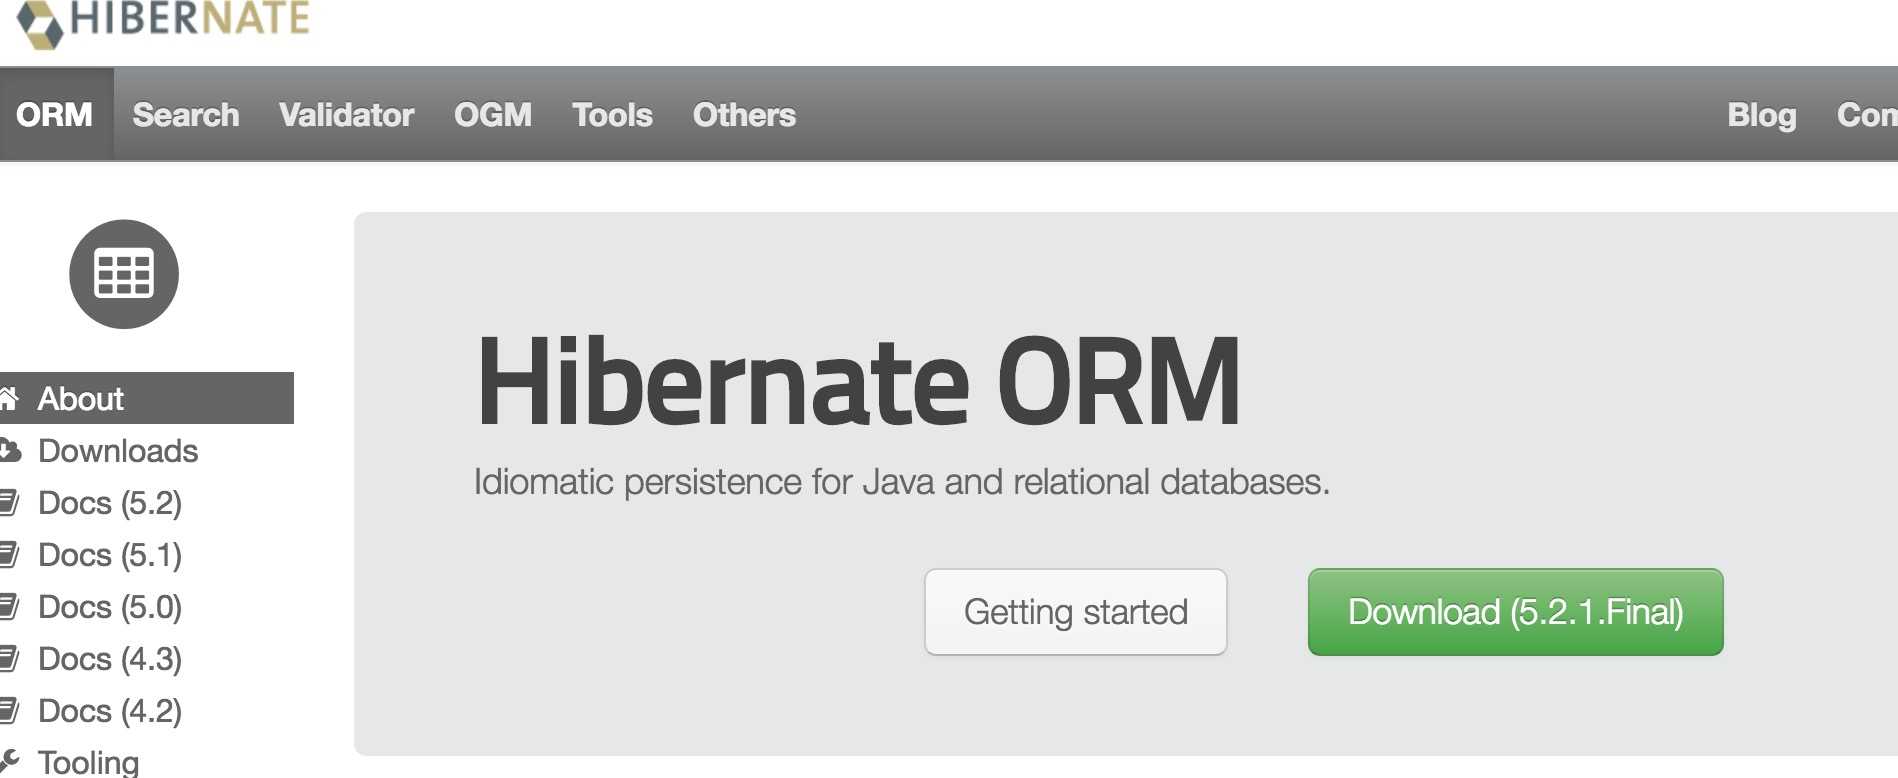Go to the Blog link

point(1762,115)
